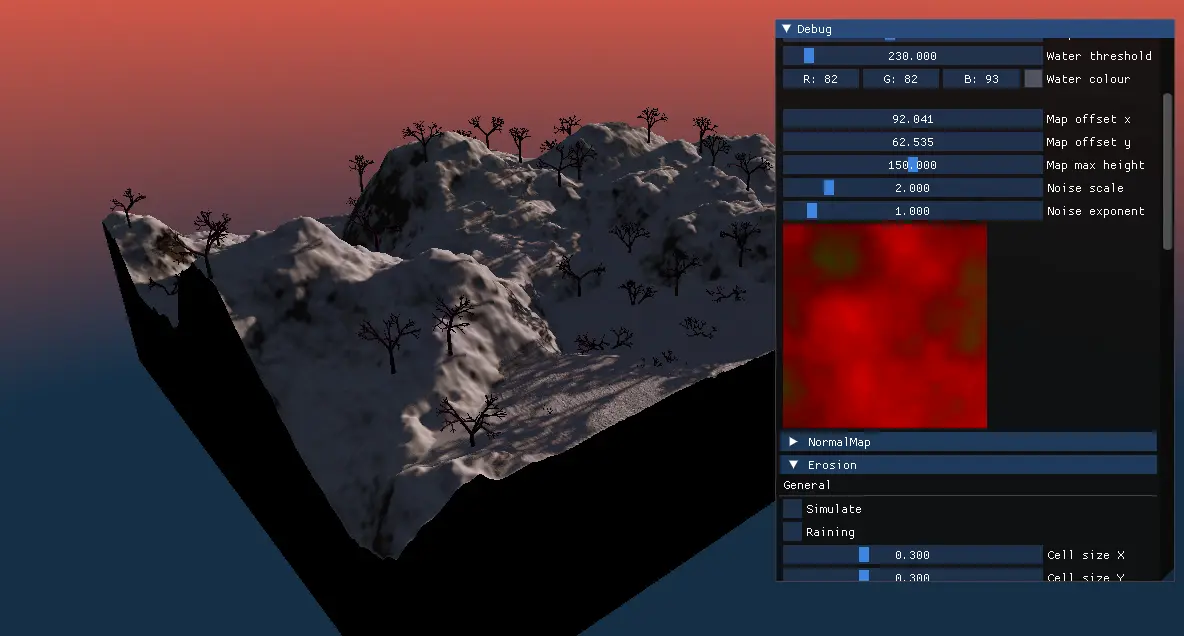Click the Map offset y value field
The width and height of the screenshot is (1184, 636).
click(x=912, y=142)
